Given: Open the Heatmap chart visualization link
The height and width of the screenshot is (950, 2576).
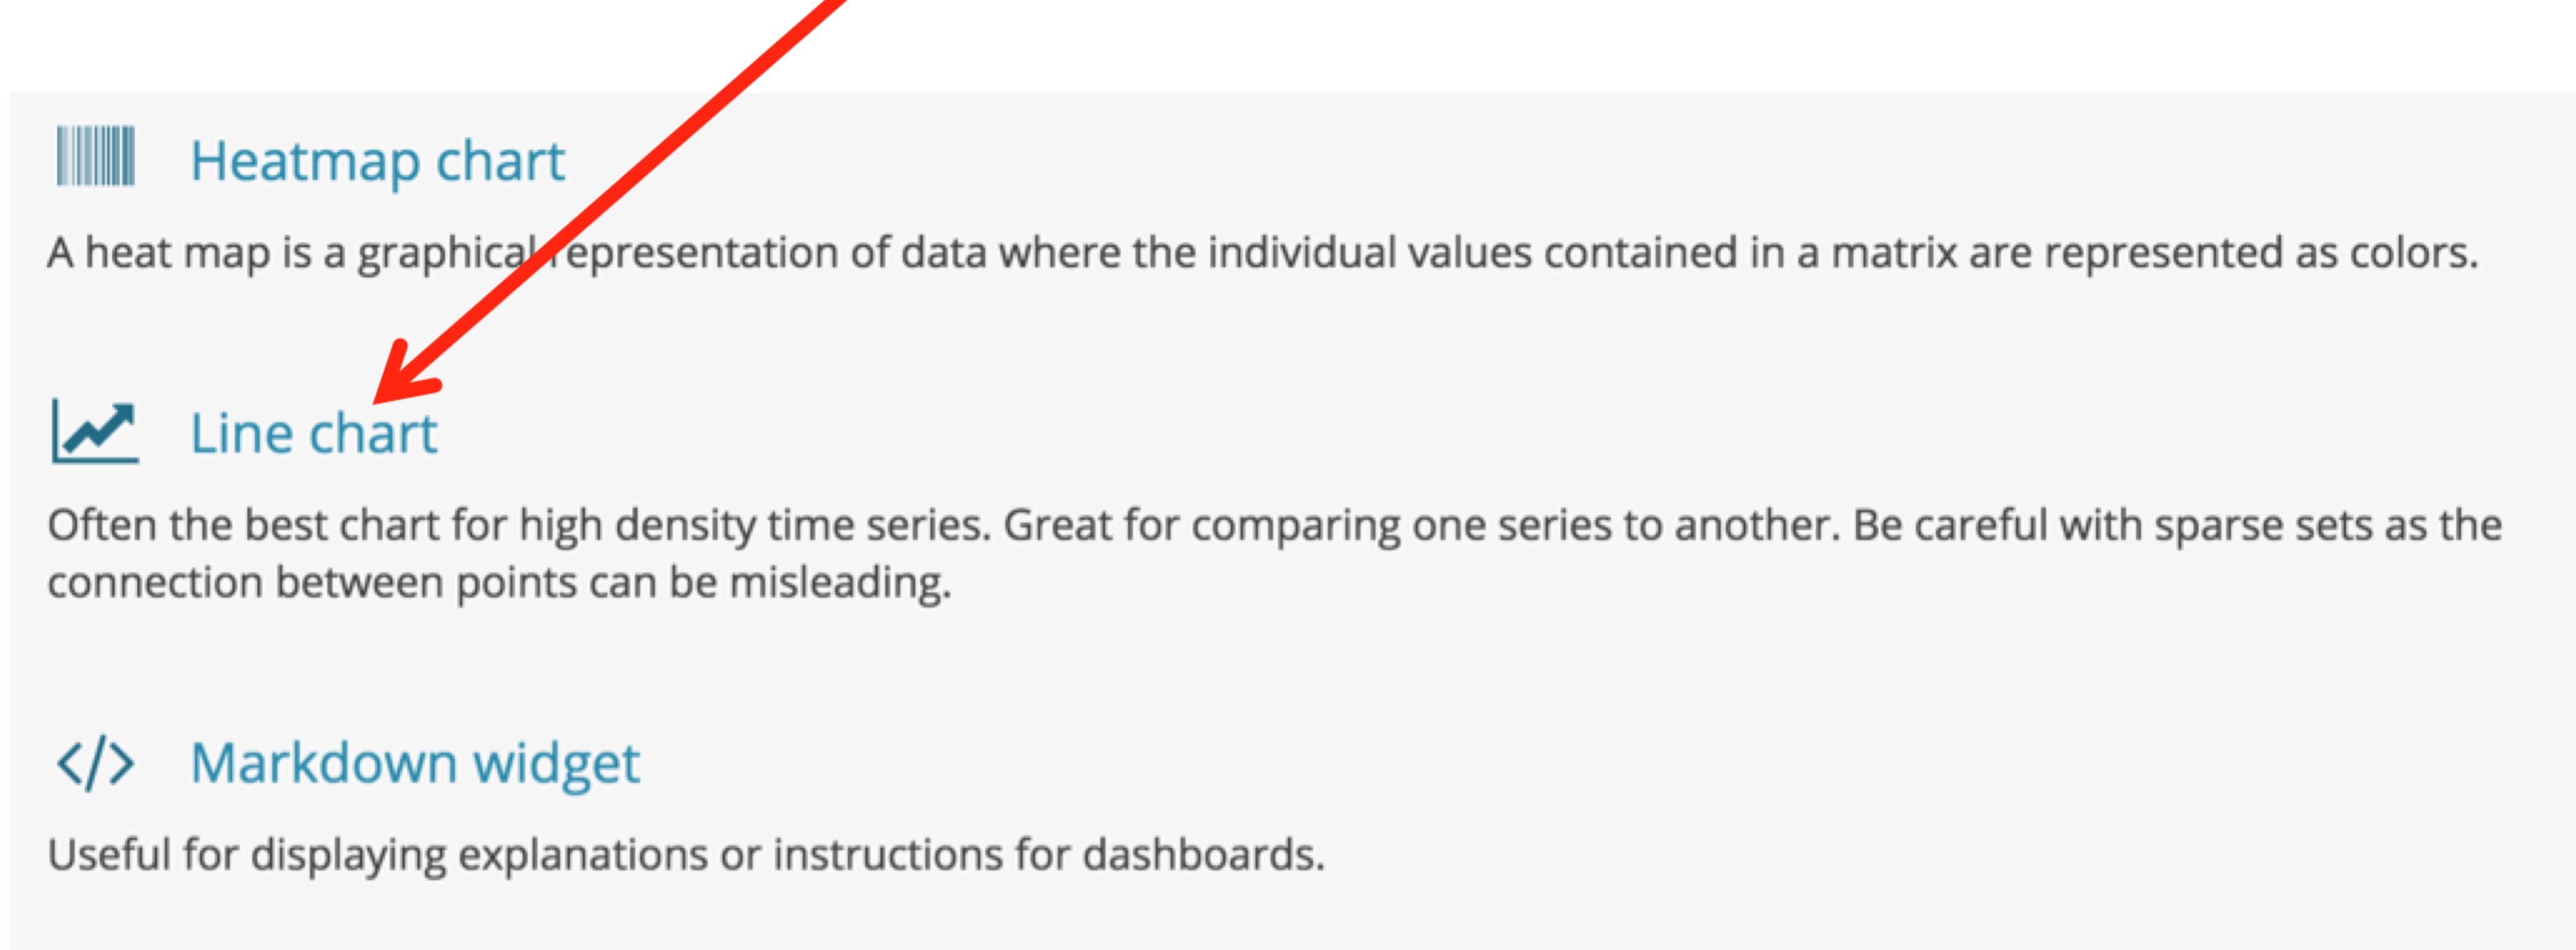Looking at the screenshot, I should (377, 161).
